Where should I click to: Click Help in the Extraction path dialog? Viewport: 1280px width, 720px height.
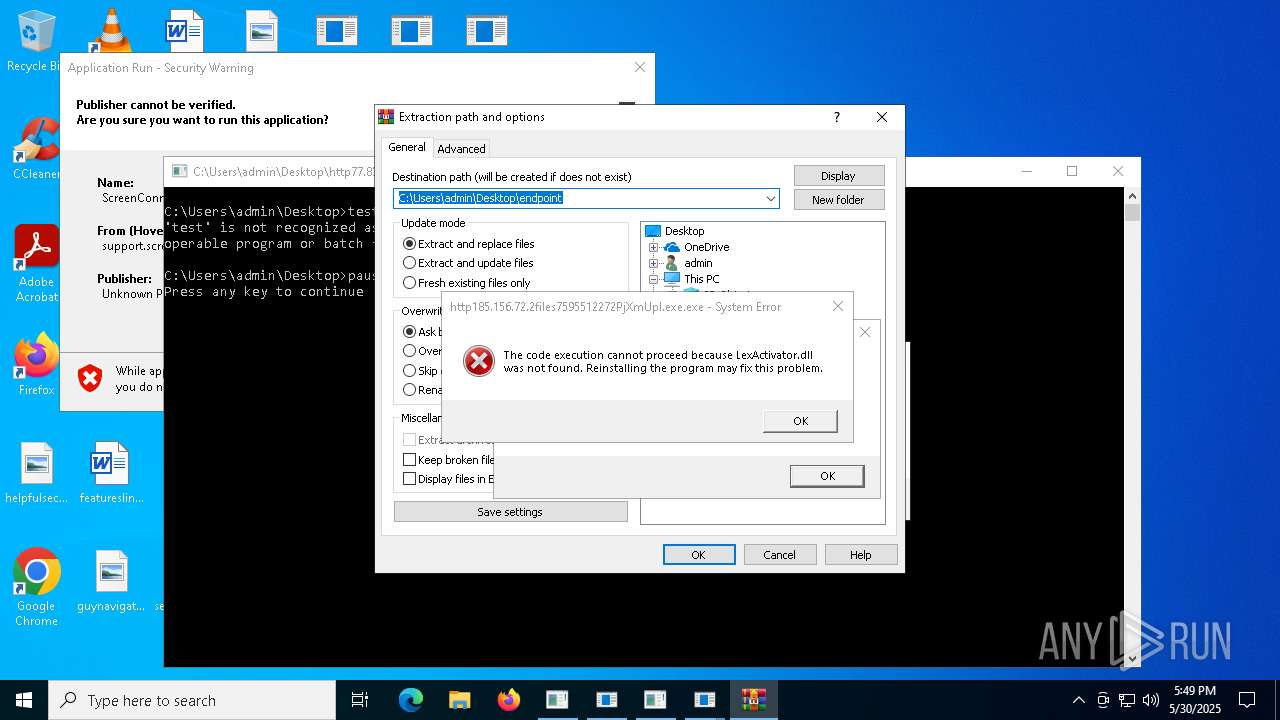click(860, 555)
